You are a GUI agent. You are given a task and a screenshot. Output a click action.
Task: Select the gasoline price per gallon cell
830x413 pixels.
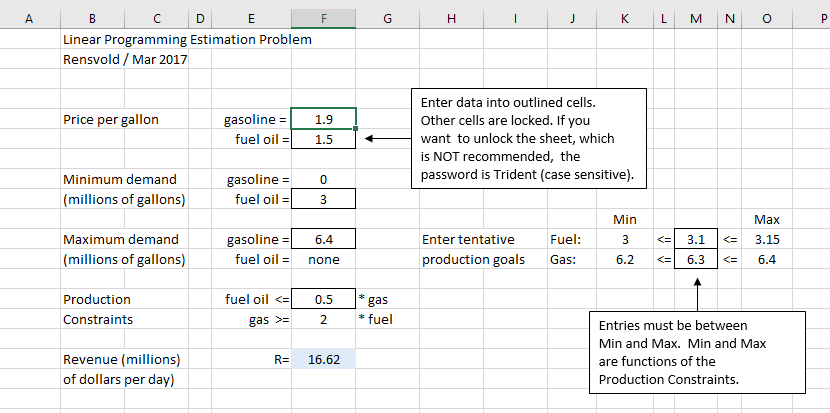tap(323, 120)
